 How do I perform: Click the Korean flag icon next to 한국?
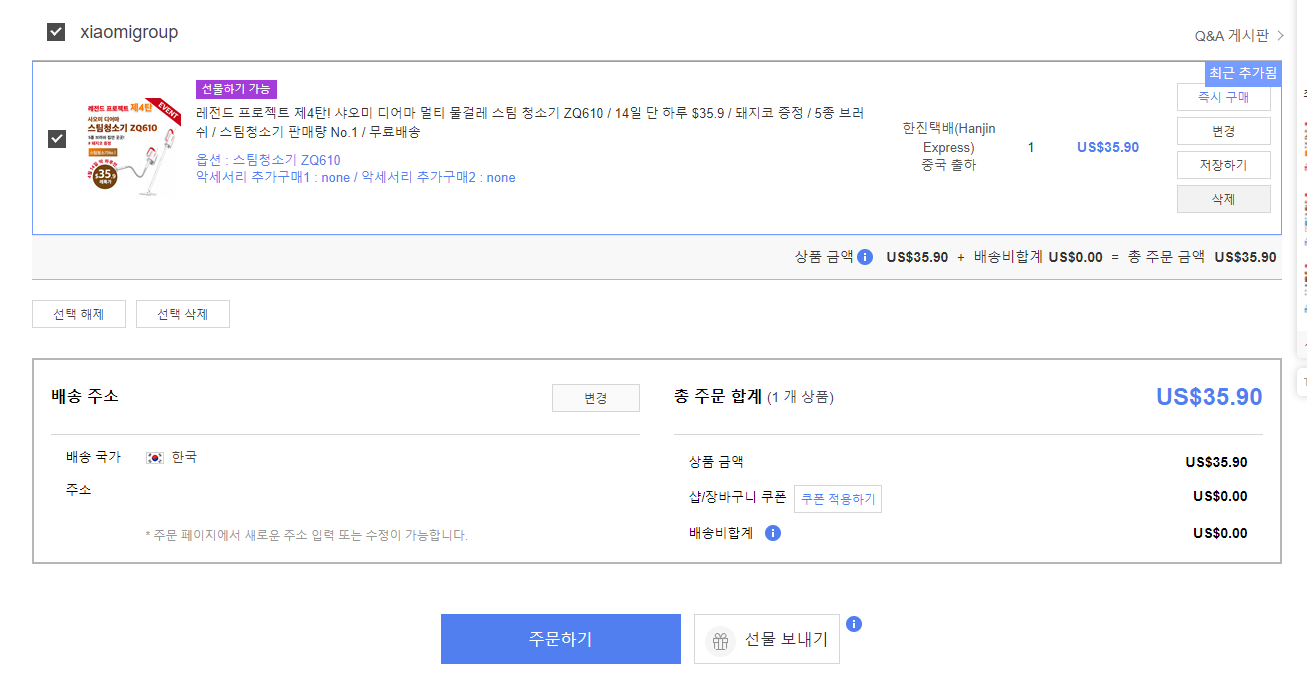[155, 457]
